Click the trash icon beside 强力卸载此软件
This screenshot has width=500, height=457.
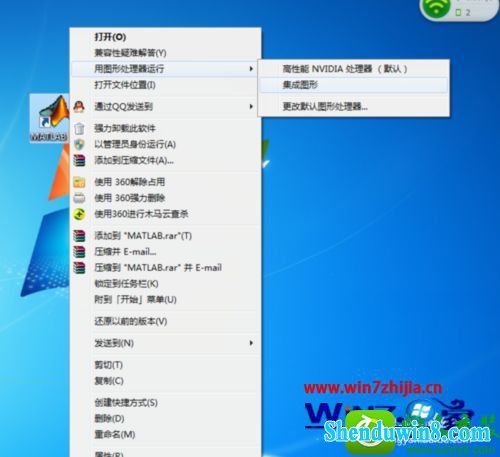(x=79, y=128)
